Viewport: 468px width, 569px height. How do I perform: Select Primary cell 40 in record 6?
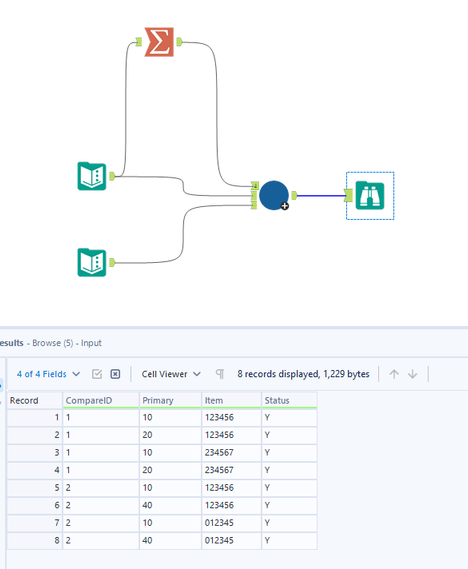tap(170, 505)
